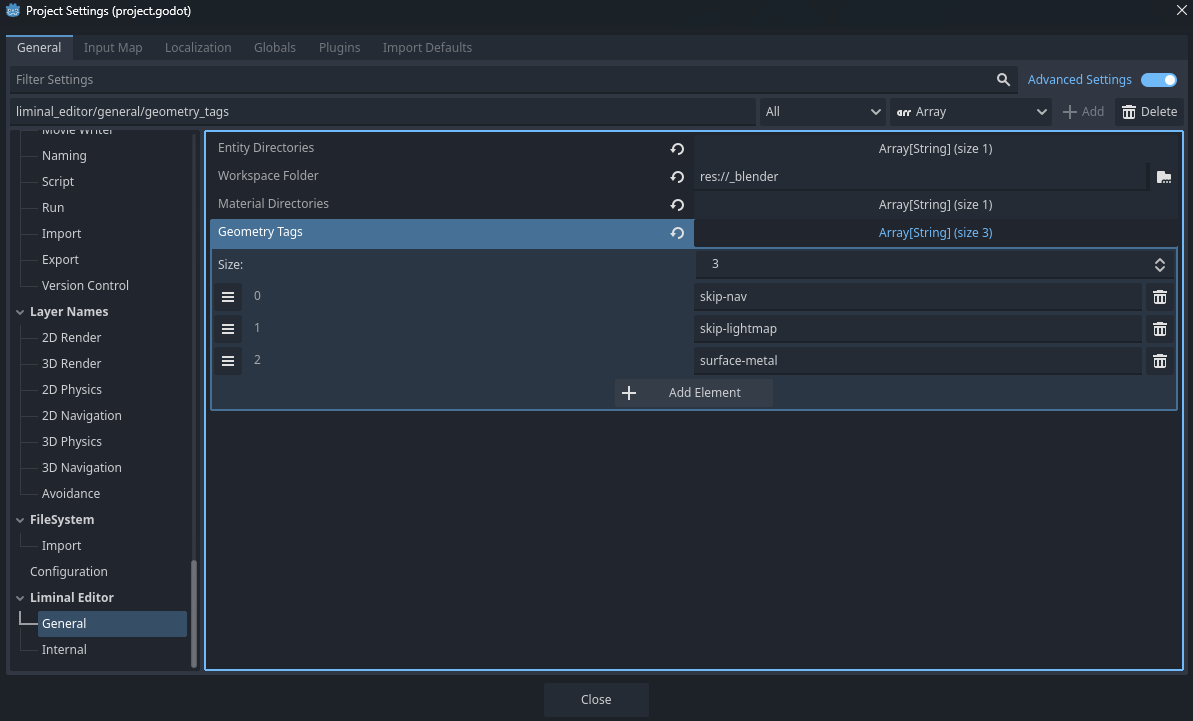Delete the surface-metal array element
This screenshot has height=721, width=1193.
(x=1160, y=361)
